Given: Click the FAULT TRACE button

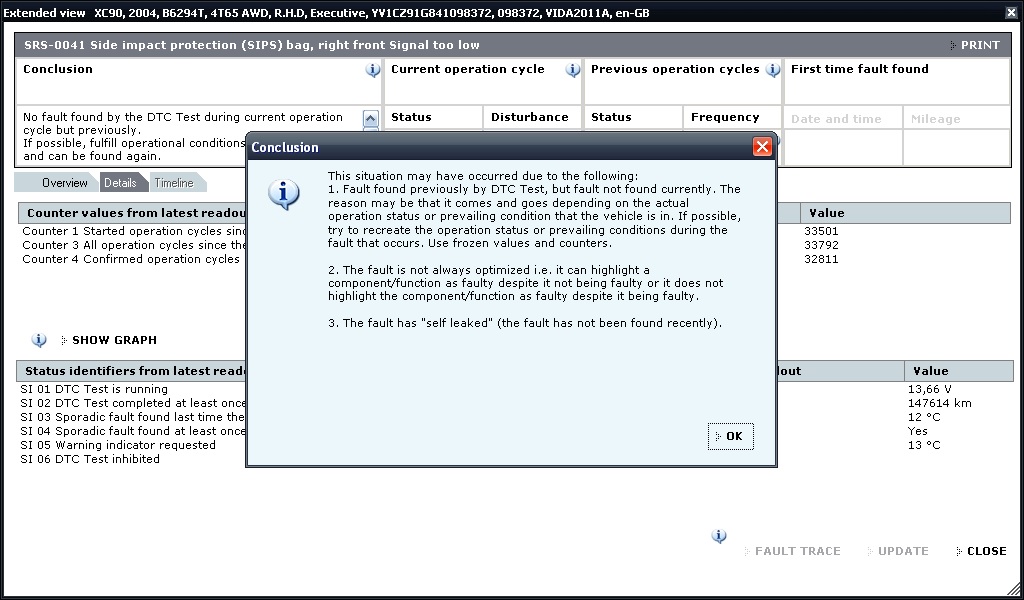Looking at the screenshot, I should click(x=796, y=551).
